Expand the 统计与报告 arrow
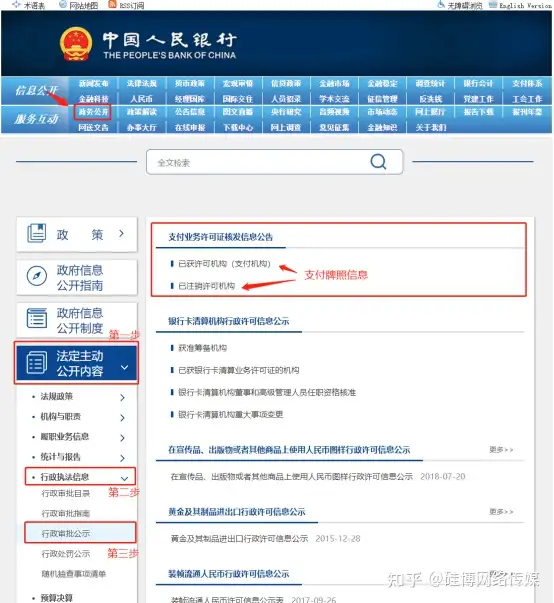 pos(122,458)
